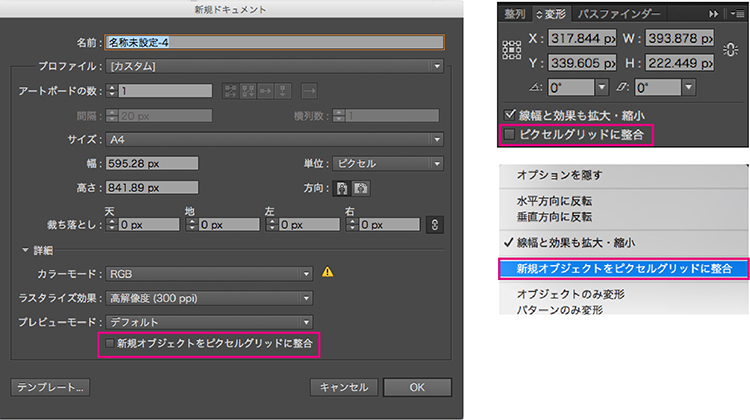Switch to the パスファインダー tab
This screenshot has width=750, height=420.
618,14
